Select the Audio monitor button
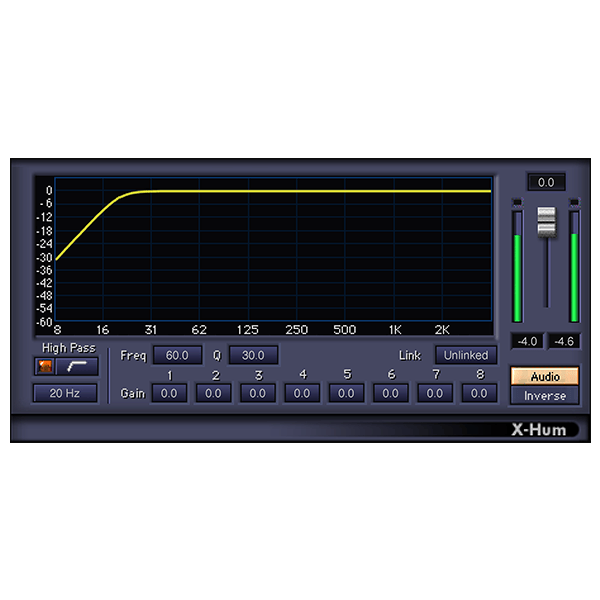Viewport: 600px width, 600px height. pyautogui.click(x=545, y=377)
